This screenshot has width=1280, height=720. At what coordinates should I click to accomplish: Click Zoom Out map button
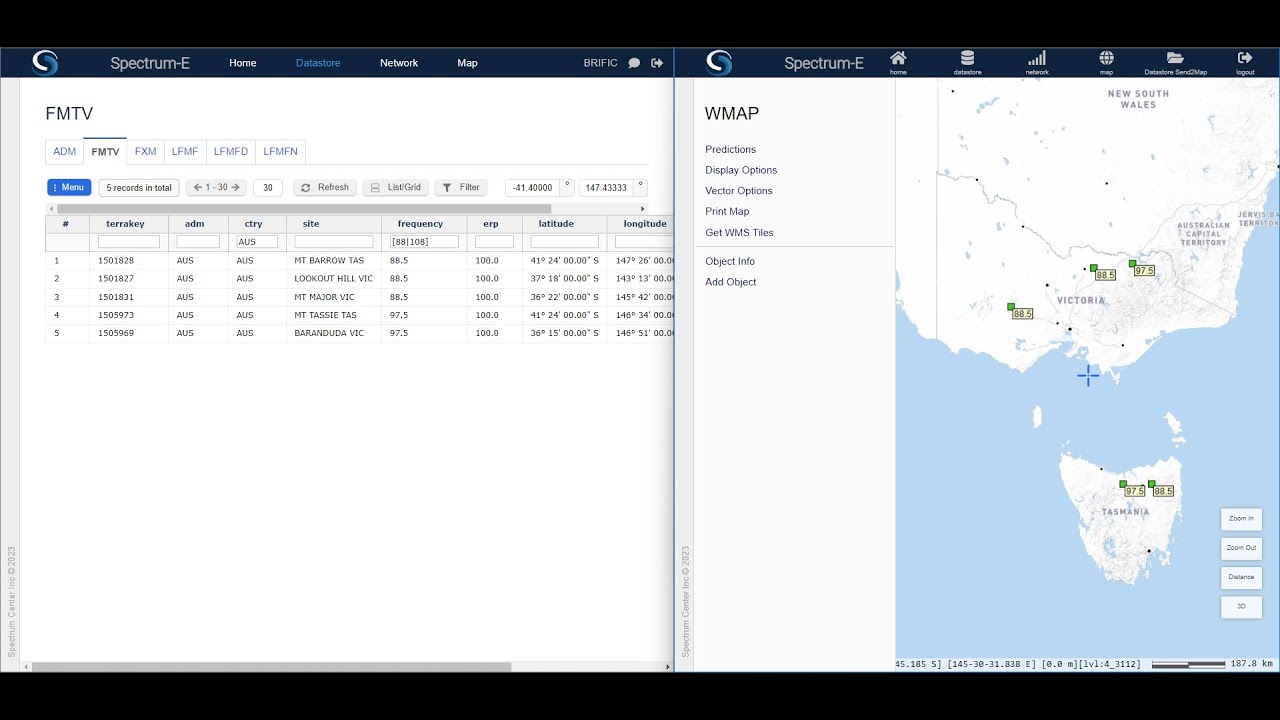point(1241,548)
